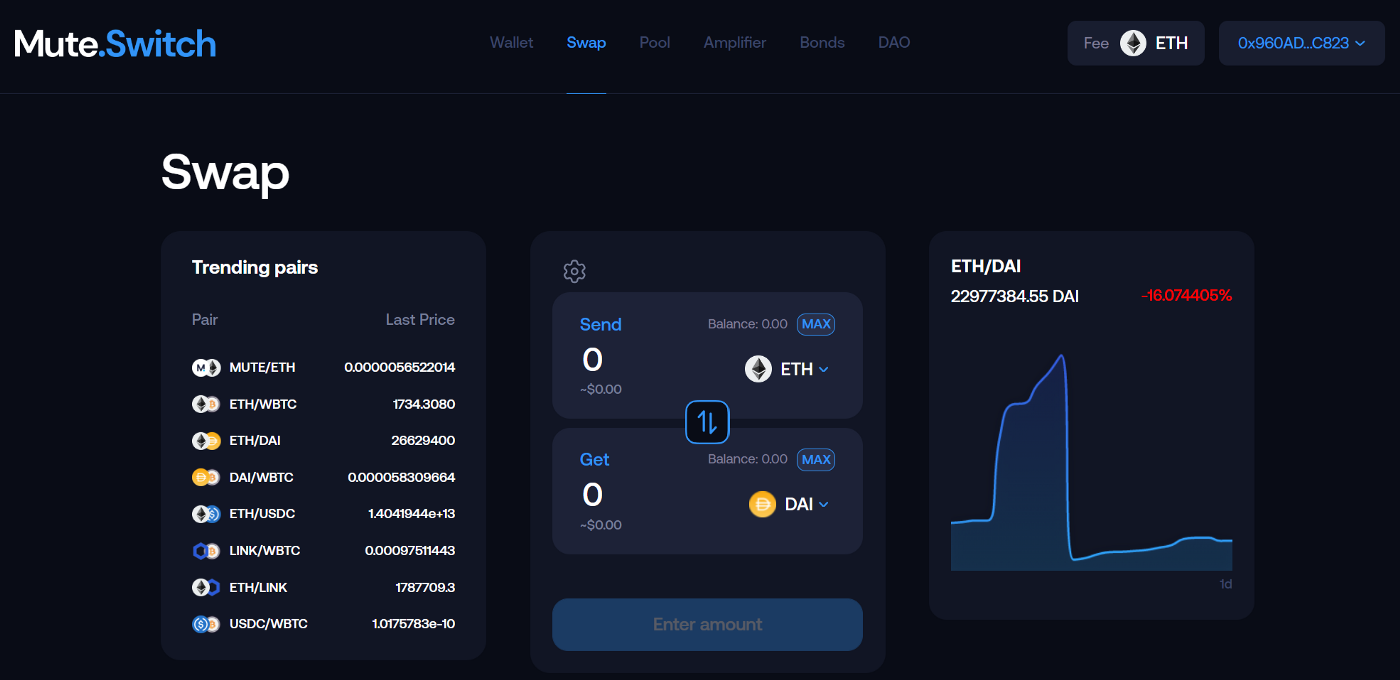The height and width of the screenshot is (680, 1400).
Task: Click the LINK/WBTC pair icon
Action: coord(206,551)
